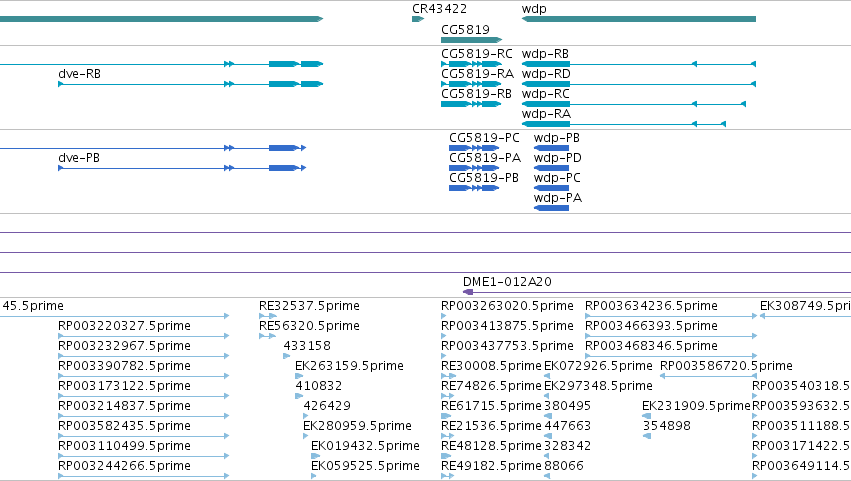Click RP003466393.5prime label

(x=651, y=326)
